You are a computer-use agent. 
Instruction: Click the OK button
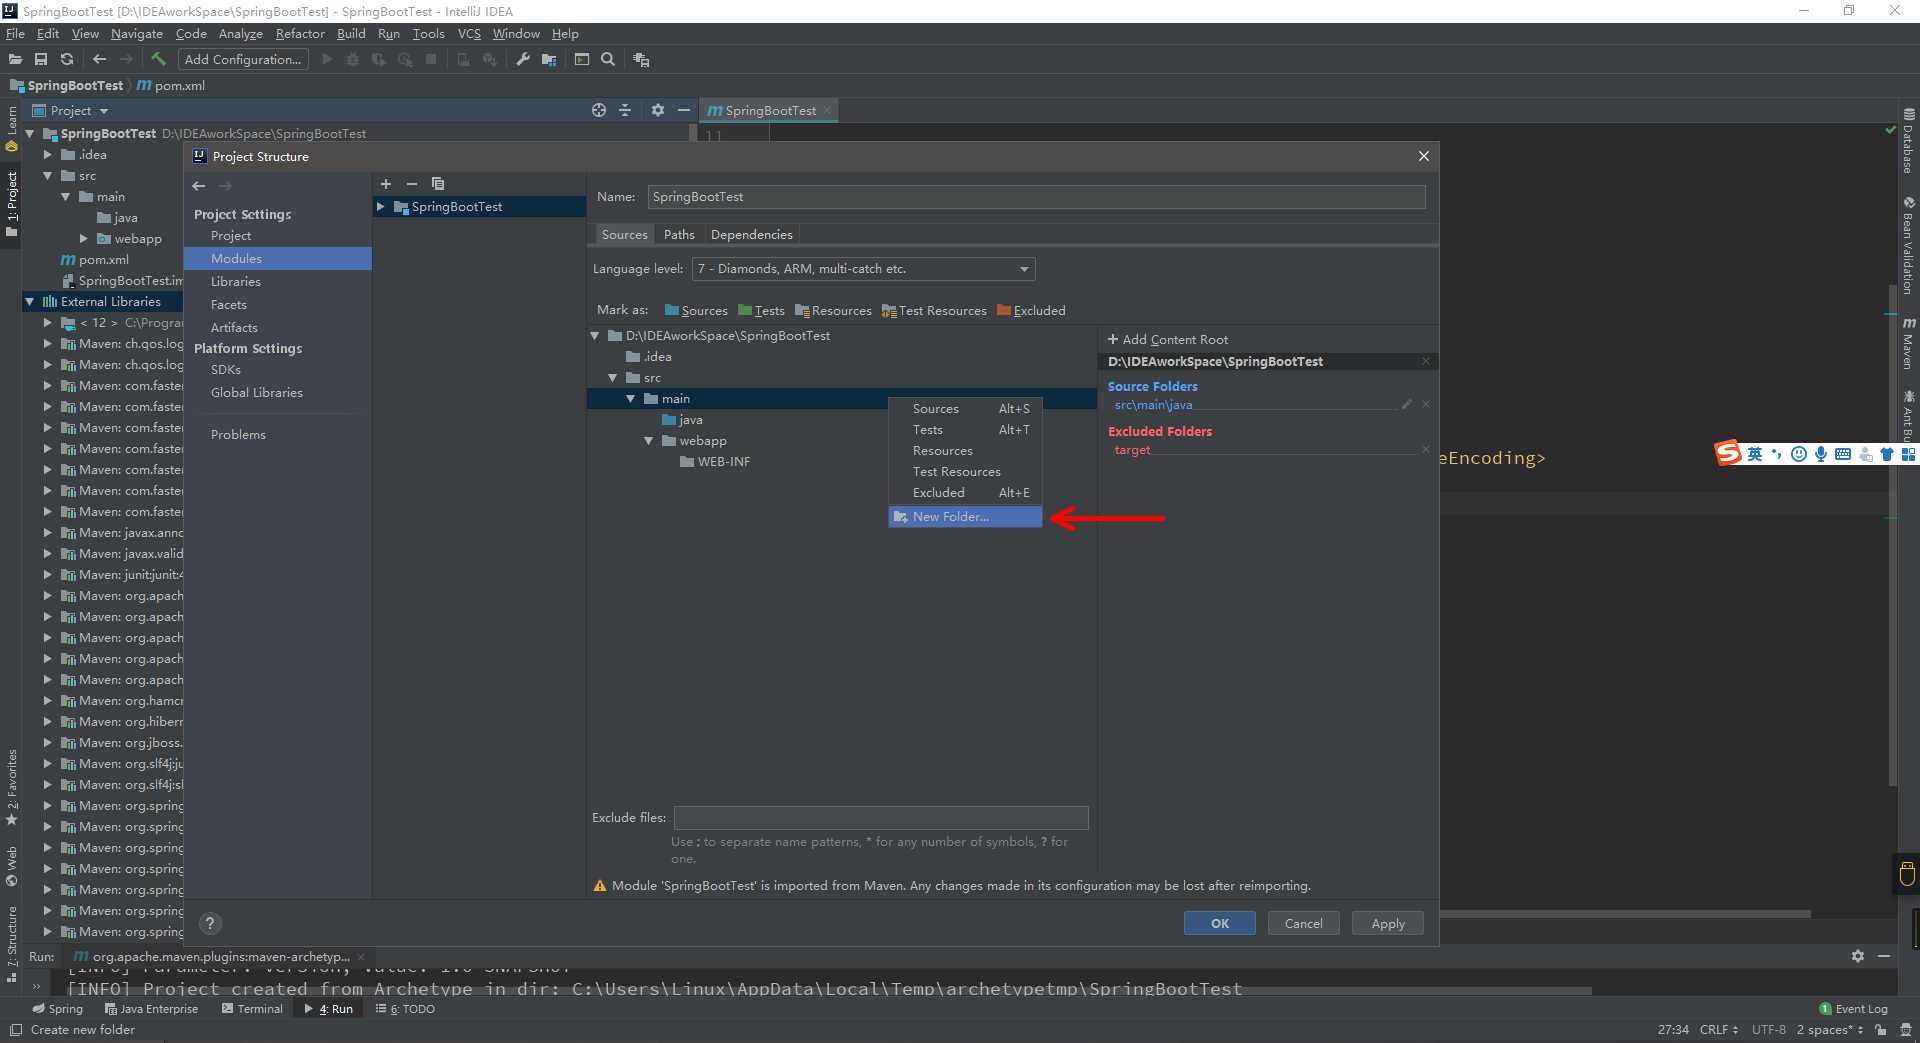pos(1219,923)
